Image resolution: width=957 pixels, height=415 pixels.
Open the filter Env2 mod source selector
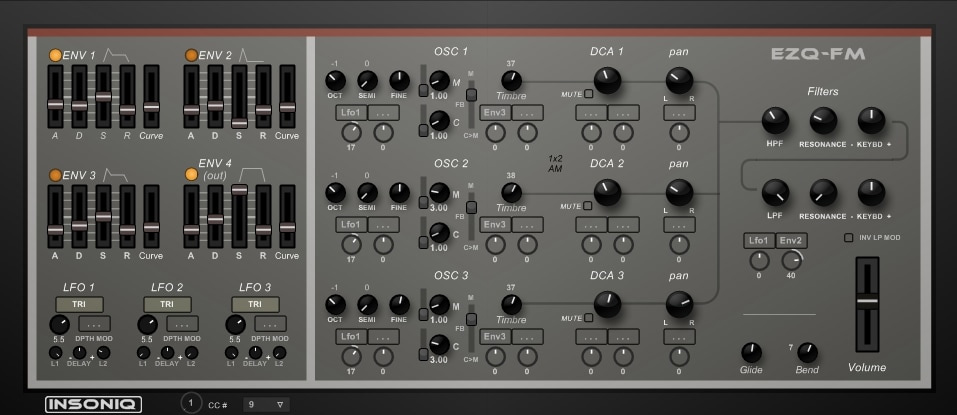point(792,240)
